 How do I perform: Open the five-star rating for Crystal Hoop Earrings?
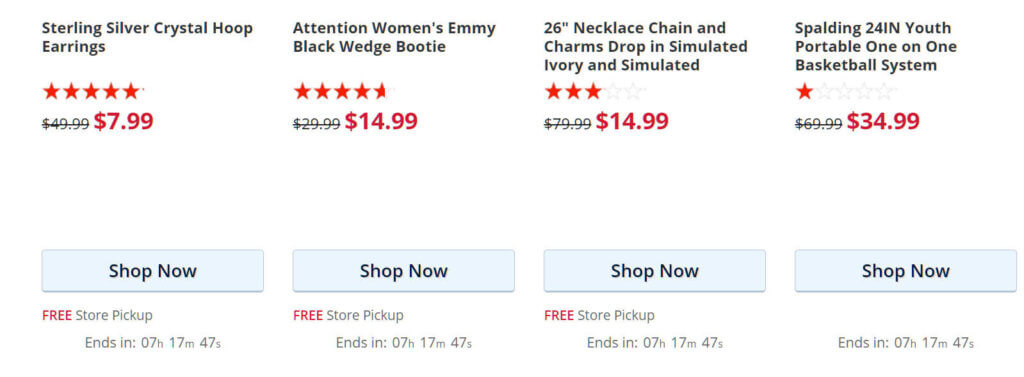click(93, 91)
